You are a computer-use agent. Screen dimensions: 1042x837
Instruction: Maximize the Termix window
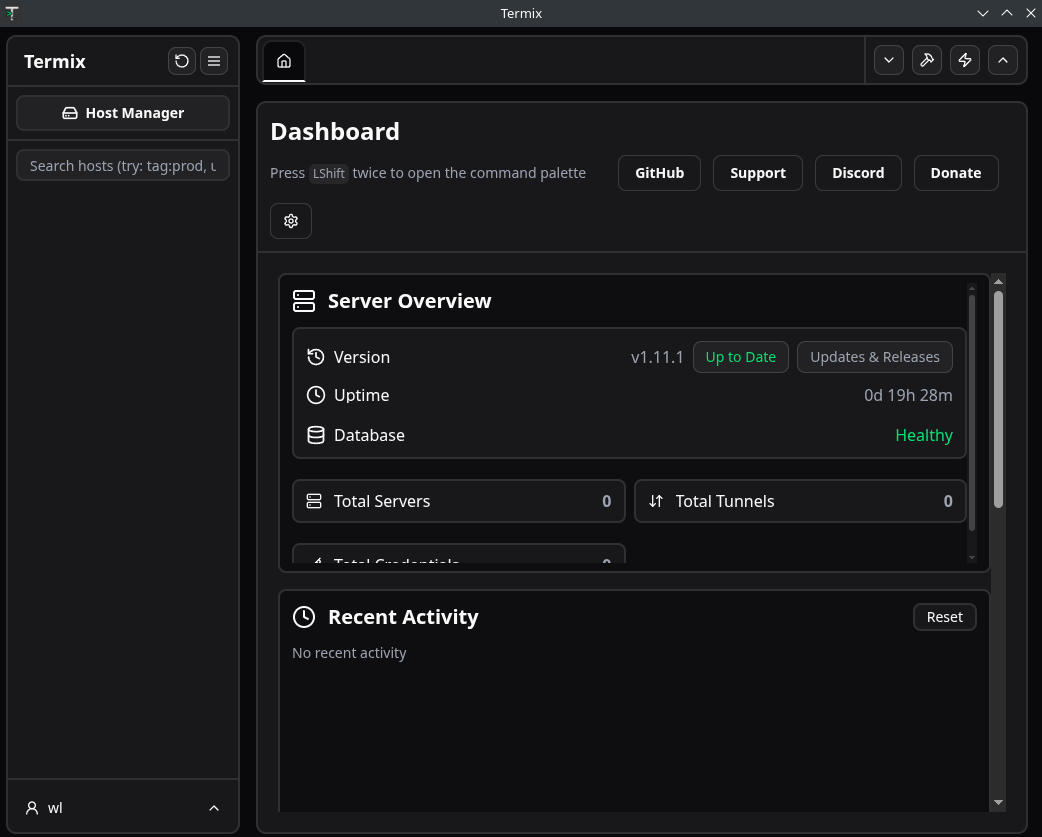(1007, 13)
